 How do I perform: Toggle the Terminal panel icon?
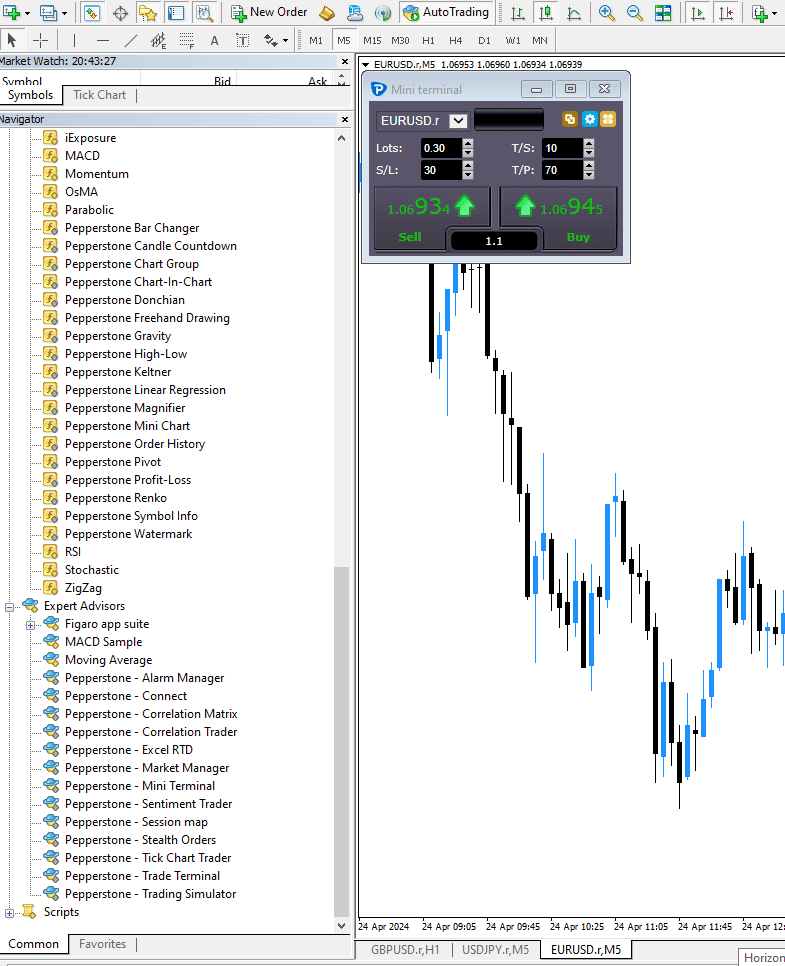point(176,12)
